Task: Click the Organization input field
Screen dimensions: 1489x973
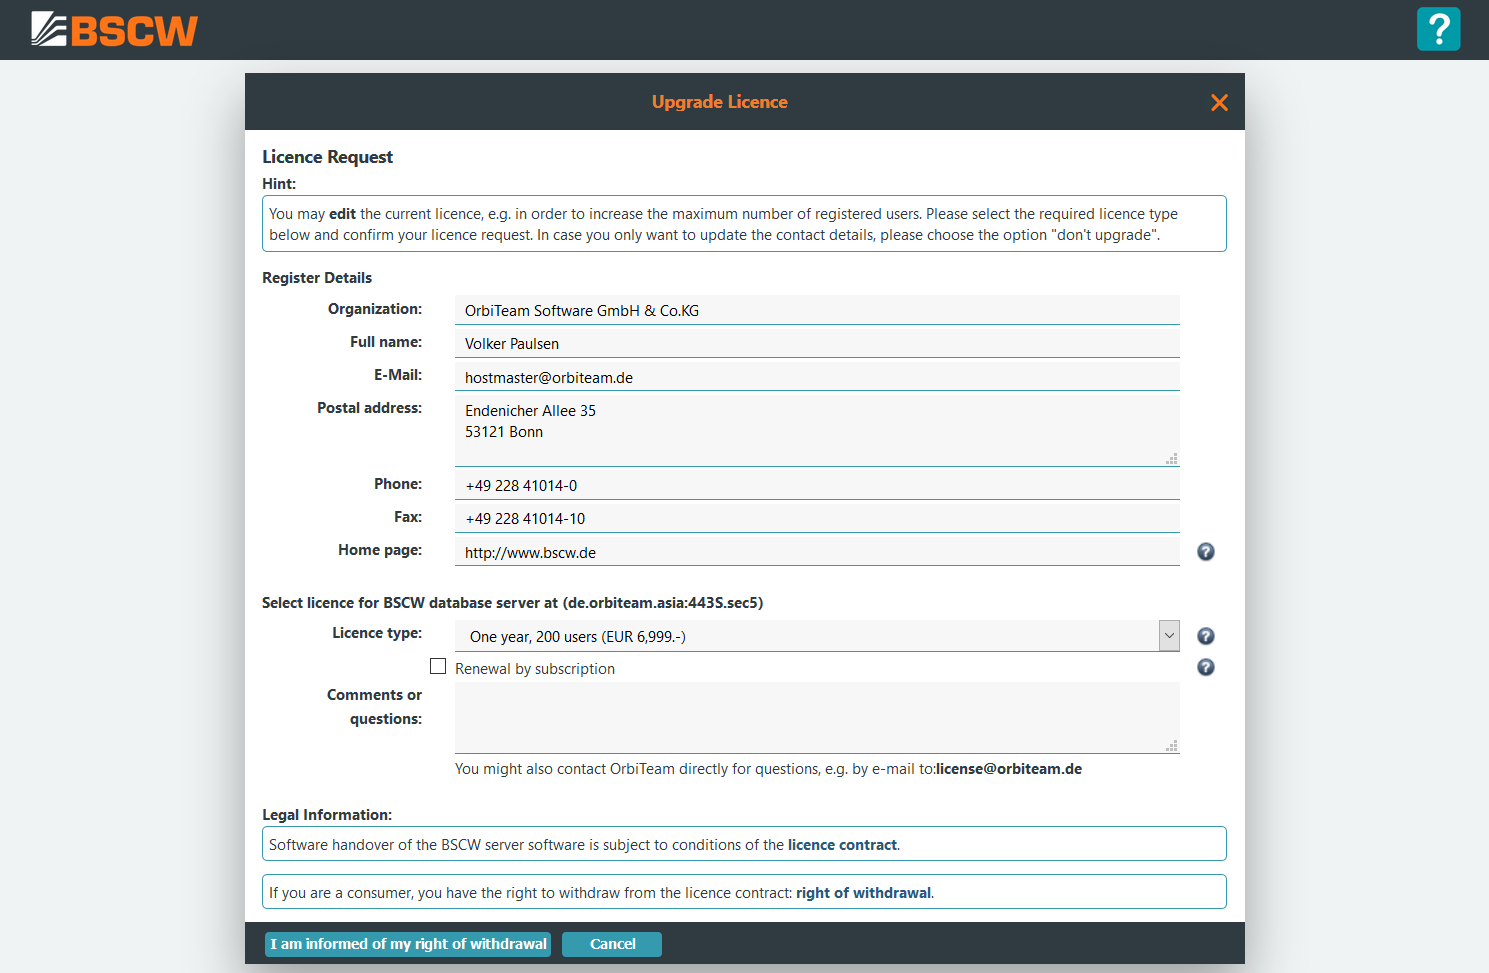Action: point(817,310)
